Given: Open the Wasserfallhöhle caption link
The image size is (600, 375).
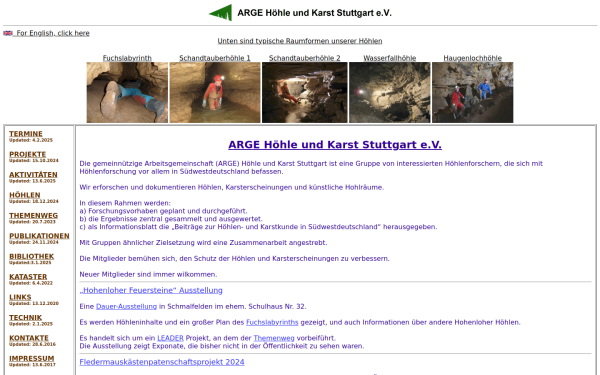Looking at the screenshot, I should [390, 58].
